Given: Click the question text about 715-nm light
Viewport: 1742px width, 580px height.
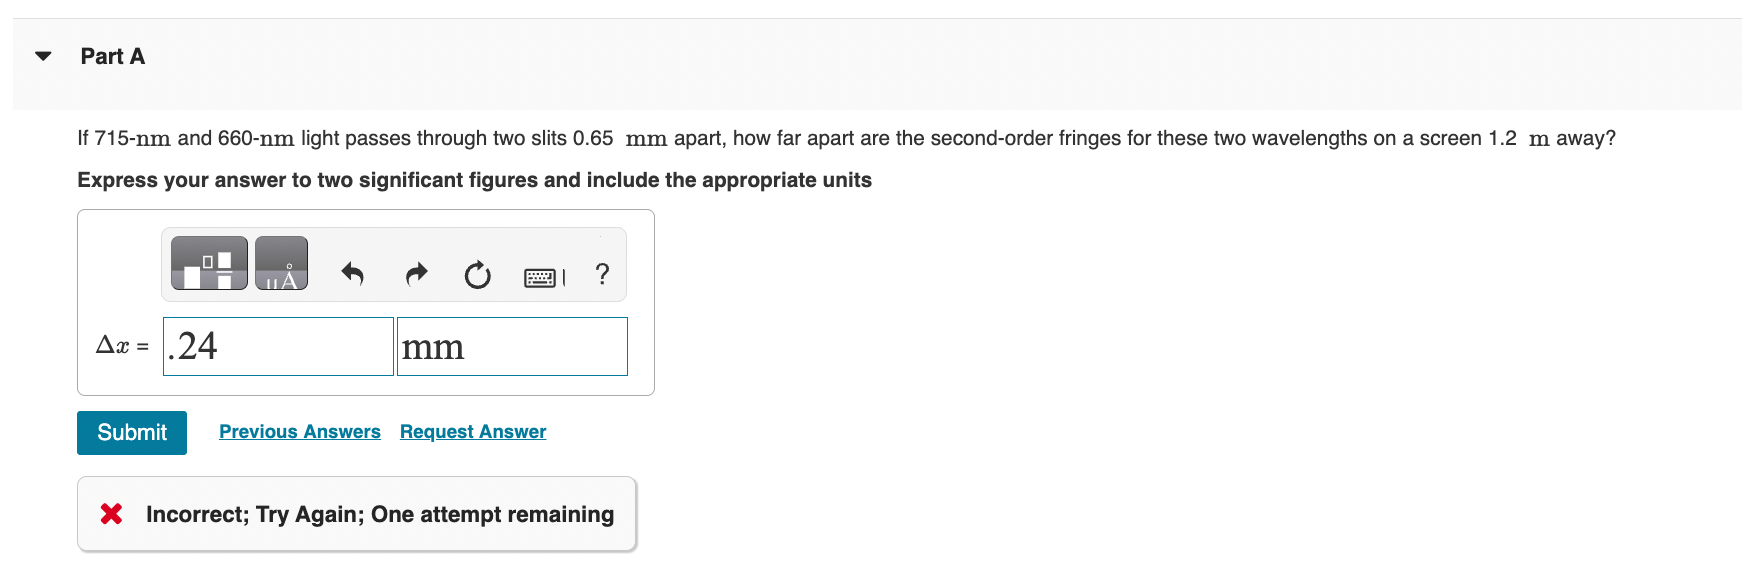Looking at the screenshot, I should (846, 138).
